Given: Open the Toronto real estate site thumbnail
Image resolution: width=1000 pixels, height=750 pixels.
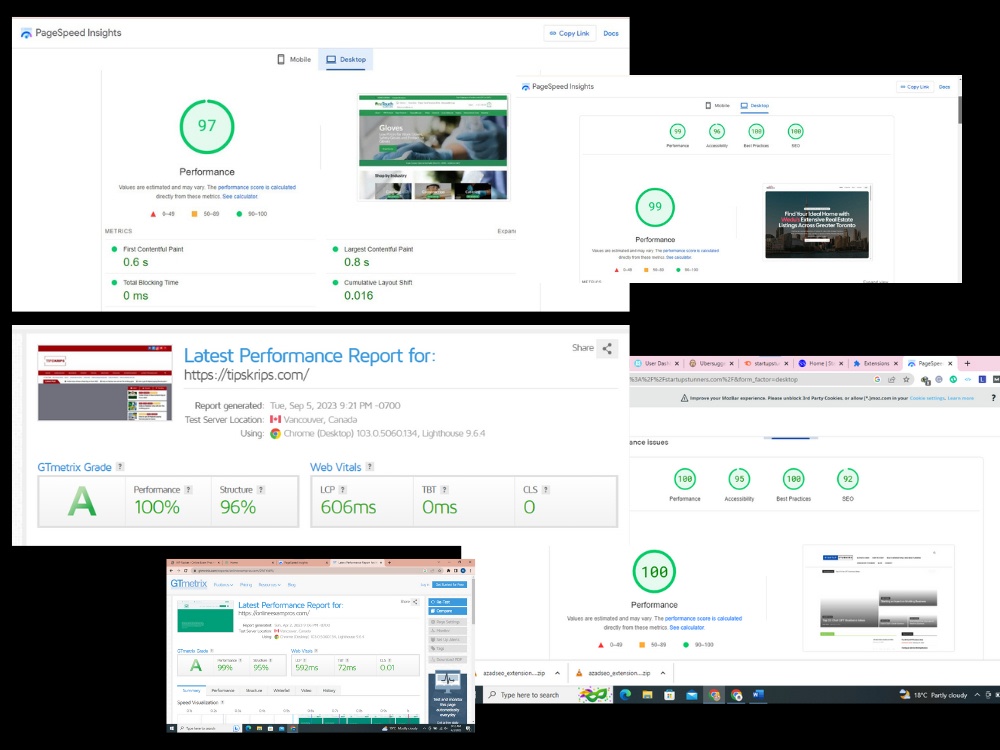Looking at the screenshot, I should point(817,221).
